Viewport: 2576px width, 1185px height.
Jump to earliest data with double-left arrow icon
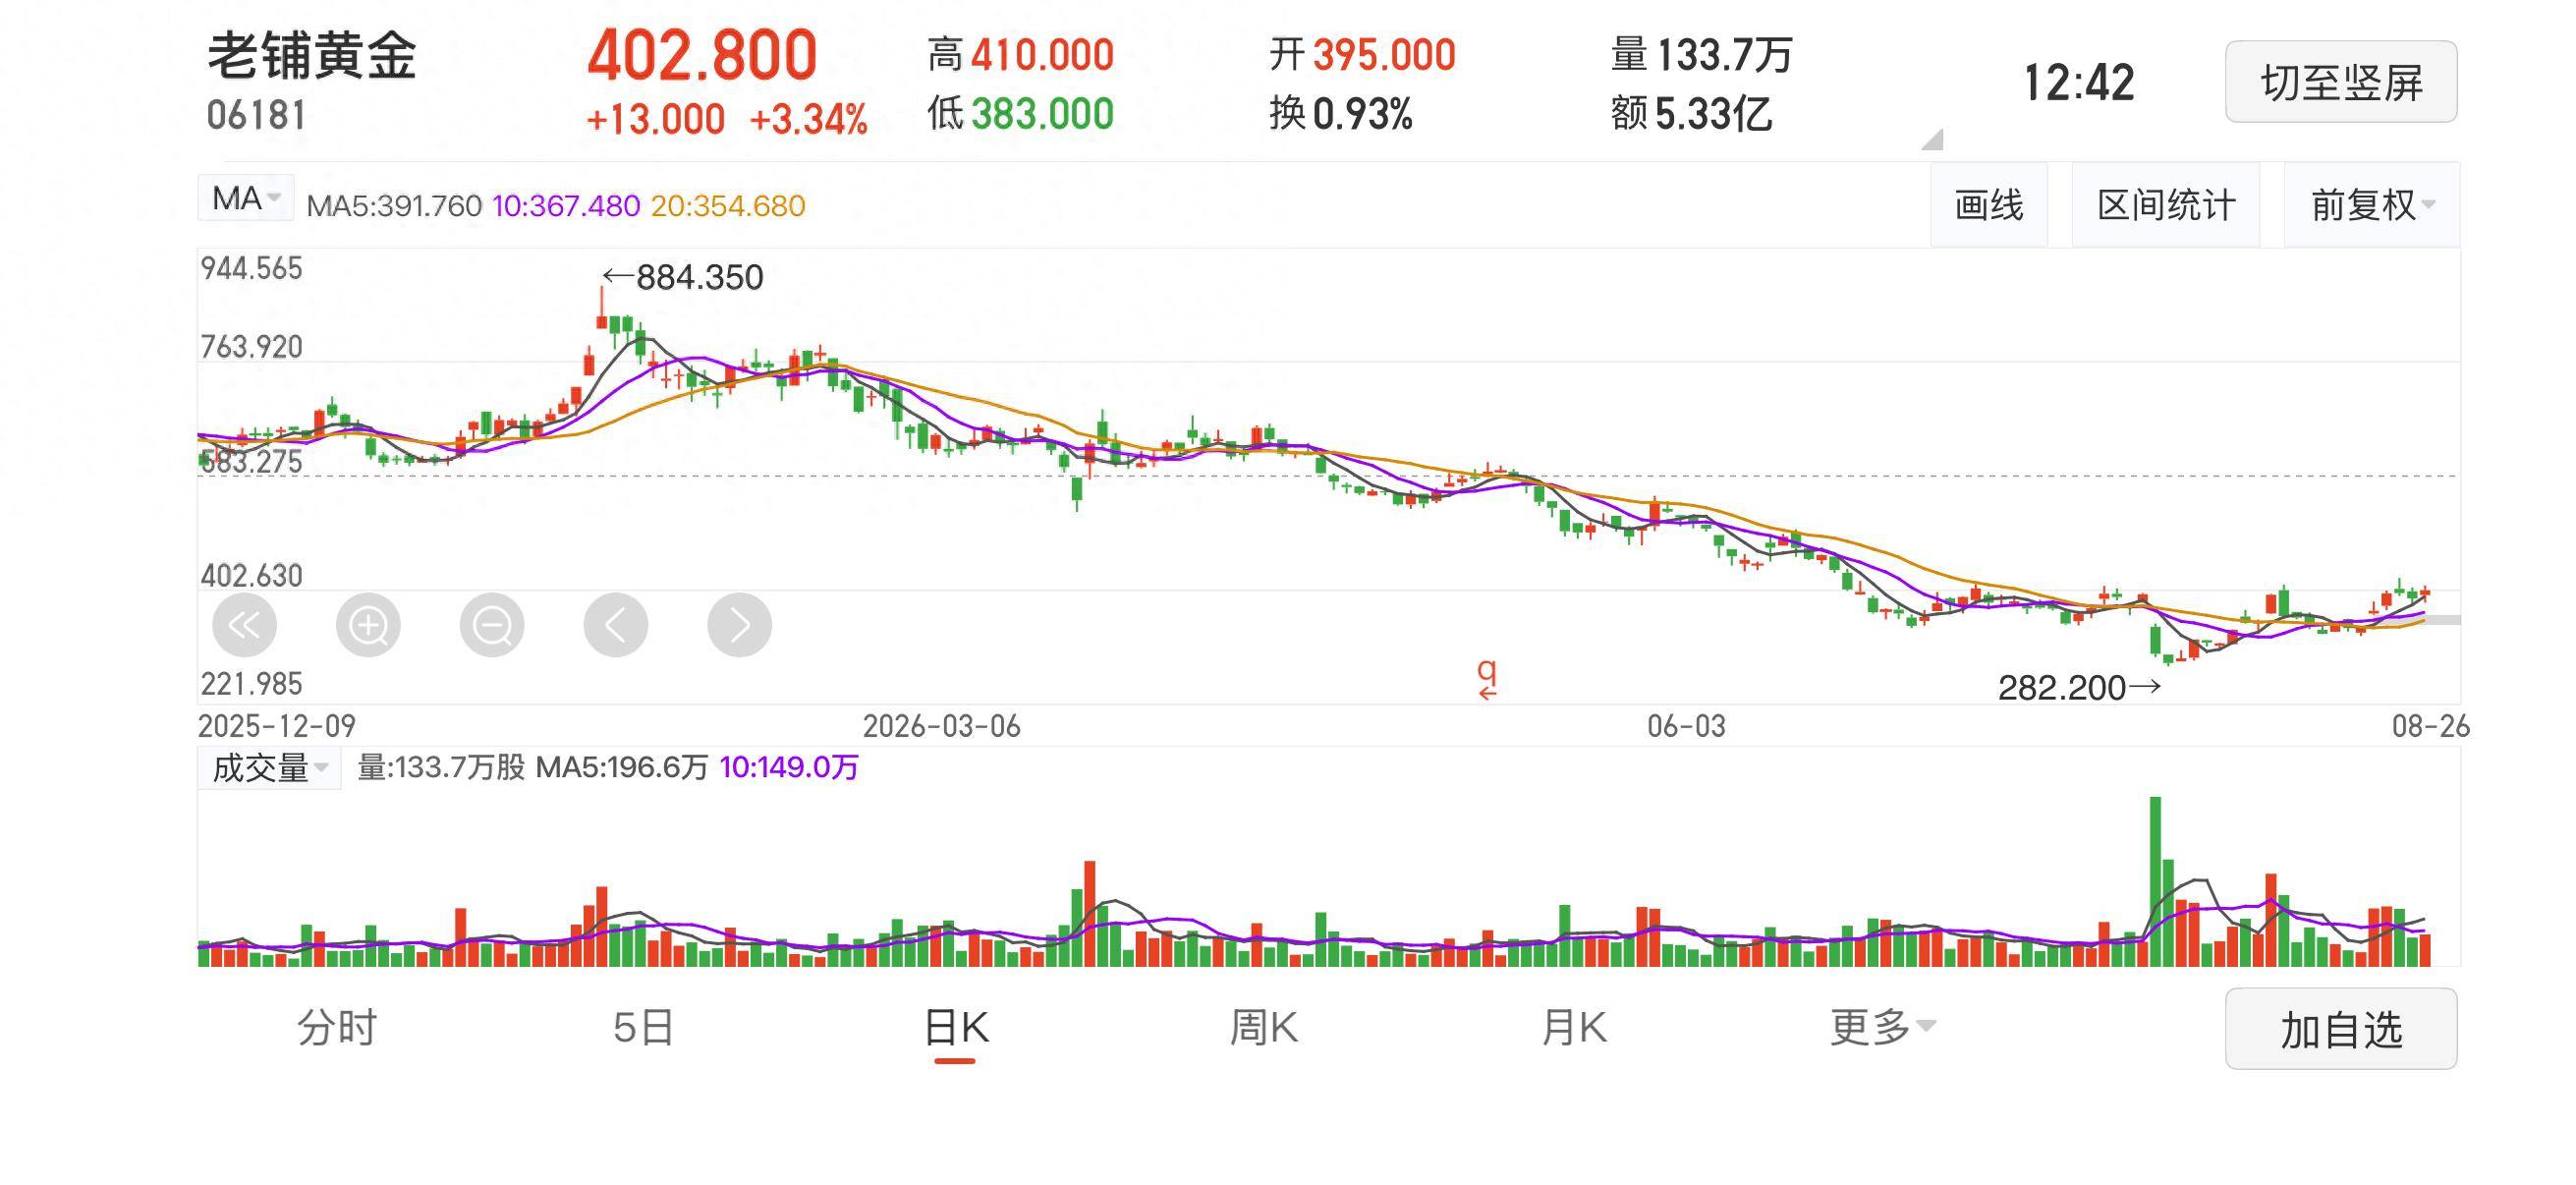(244, 625)
